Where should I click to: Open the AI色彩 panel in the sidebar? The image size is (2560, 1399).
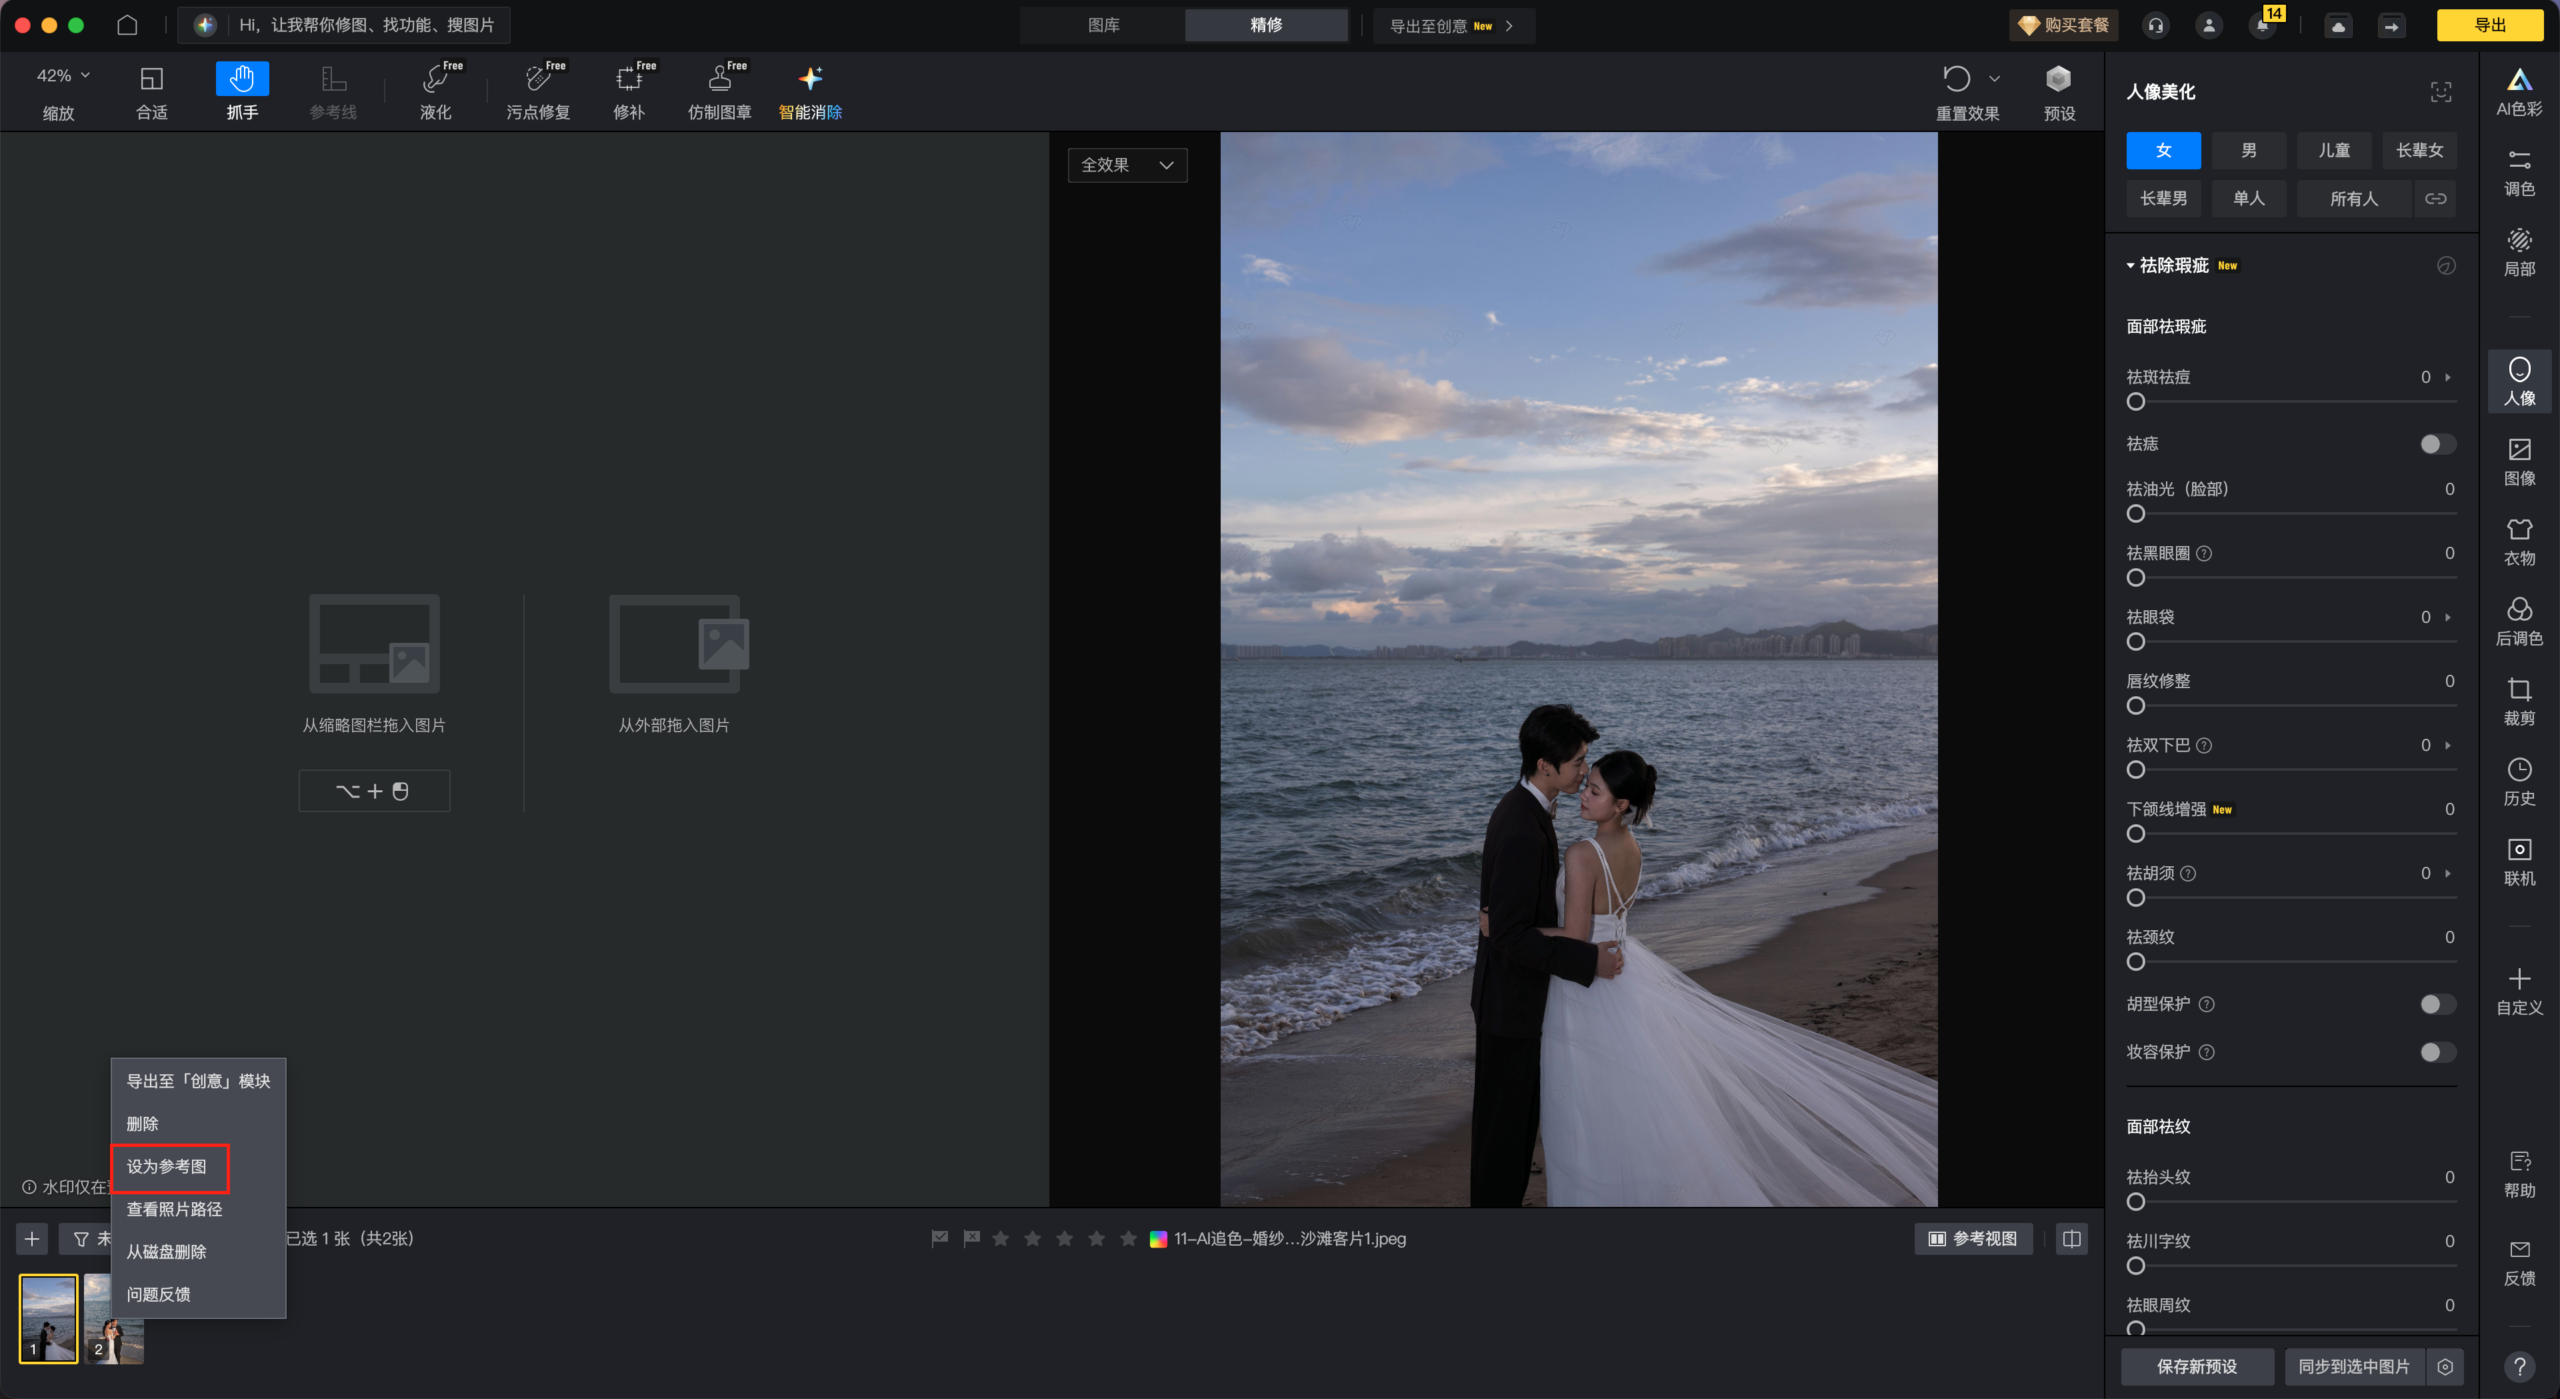(x=2518, y=91)
